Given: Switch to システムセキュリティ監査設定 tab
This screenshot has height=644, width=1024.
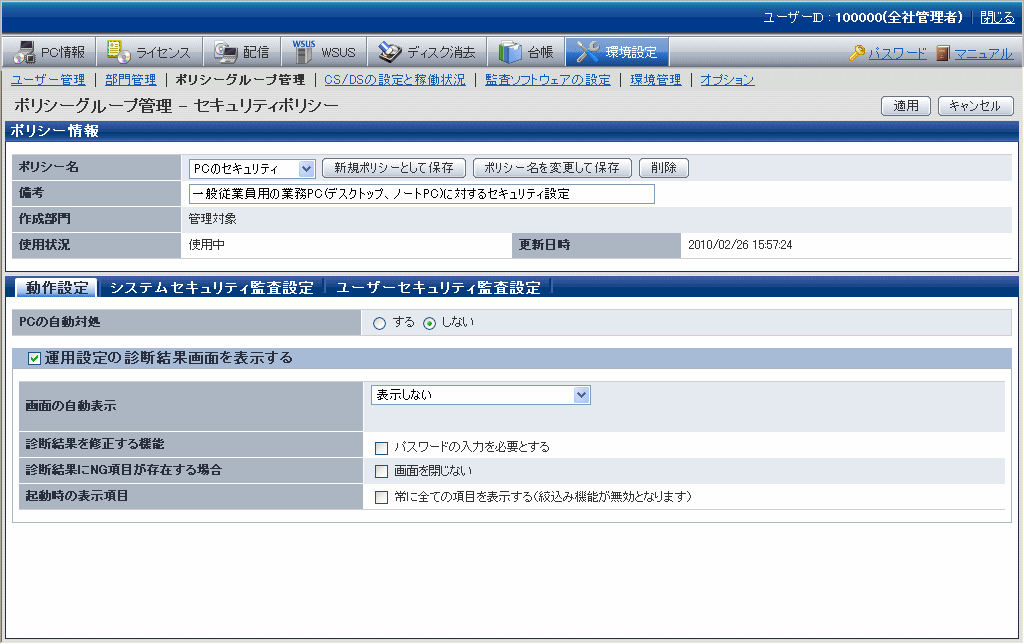Looking at the screenshot, I should tap(212, 287).
